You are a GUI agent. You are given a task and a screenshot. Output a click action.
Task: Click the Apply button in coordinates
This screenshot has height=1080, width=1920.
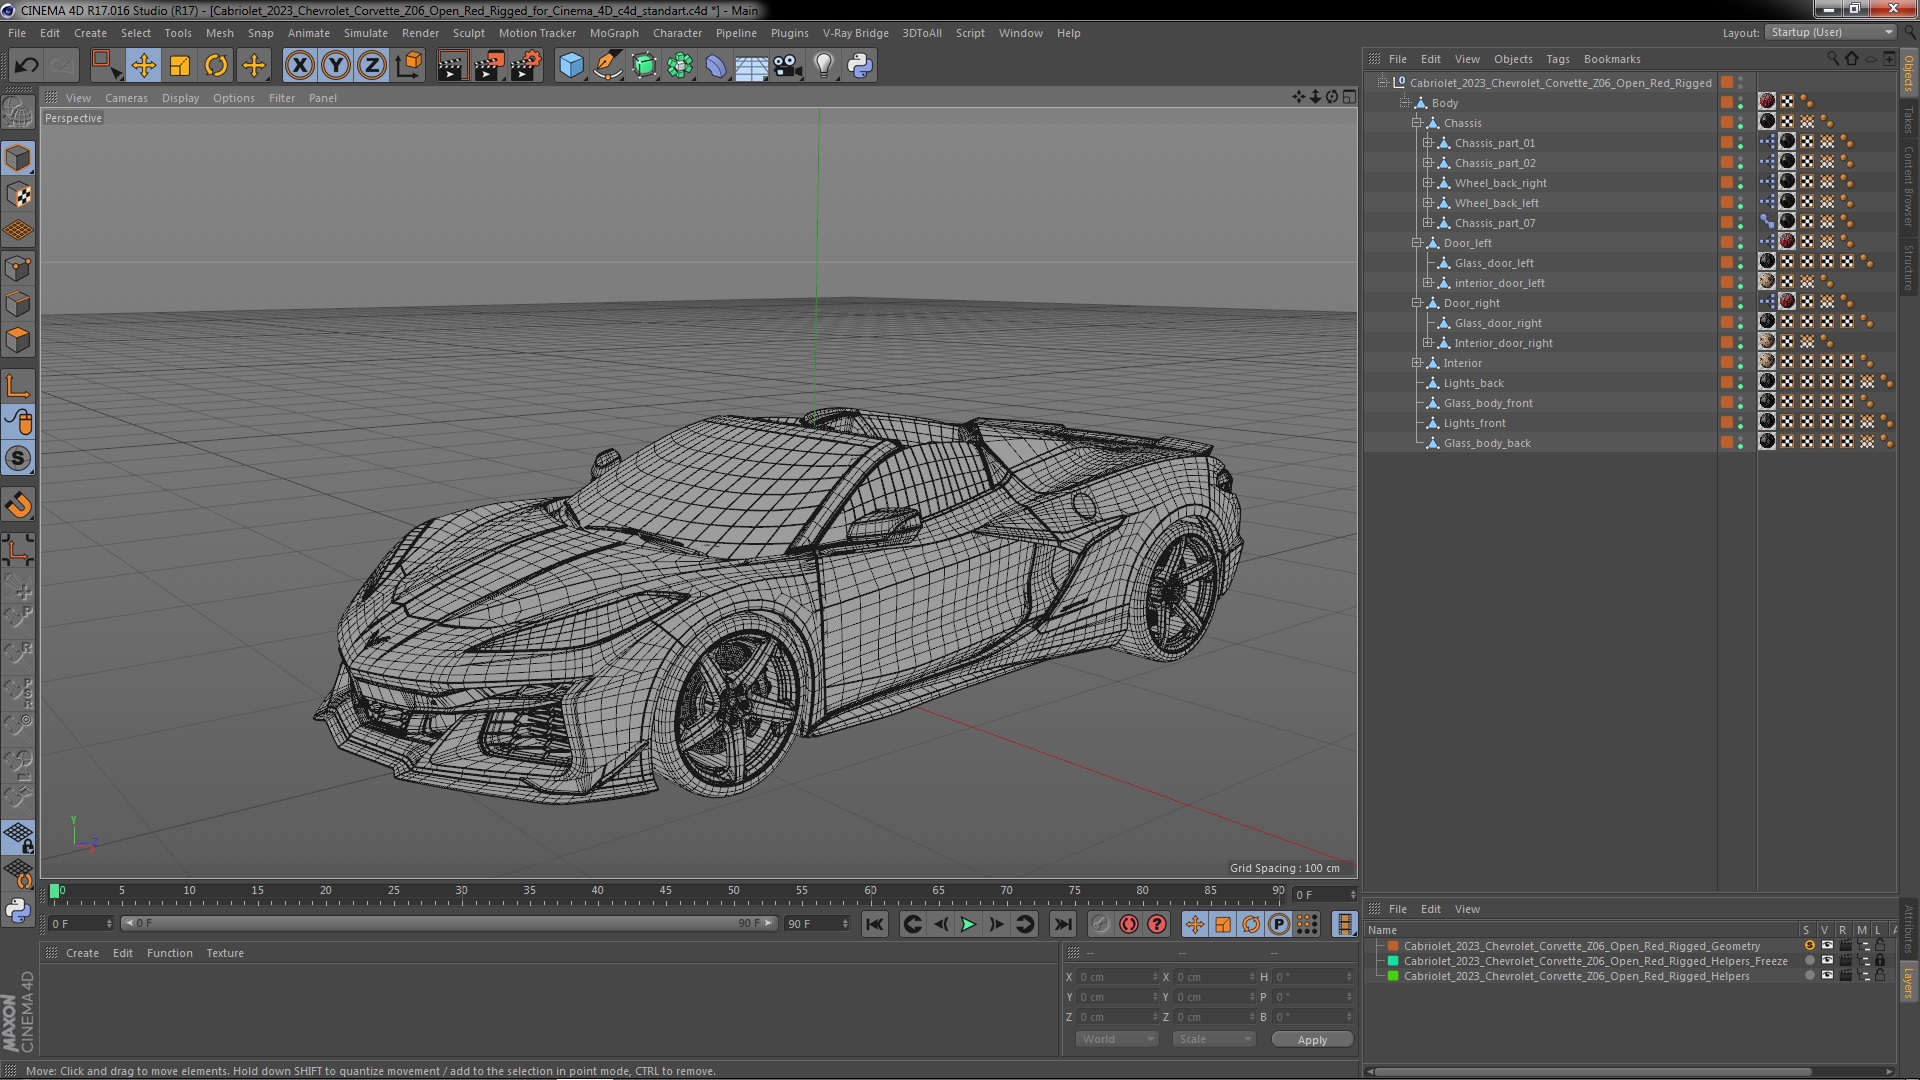[x=1312, y=1040]
